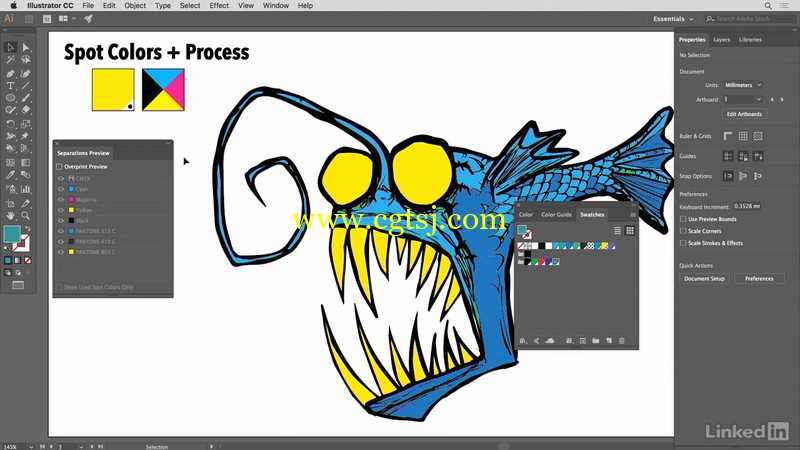800x450 pixels.
Task: Select the Curvature tool
Action: (x=26, y=73)
